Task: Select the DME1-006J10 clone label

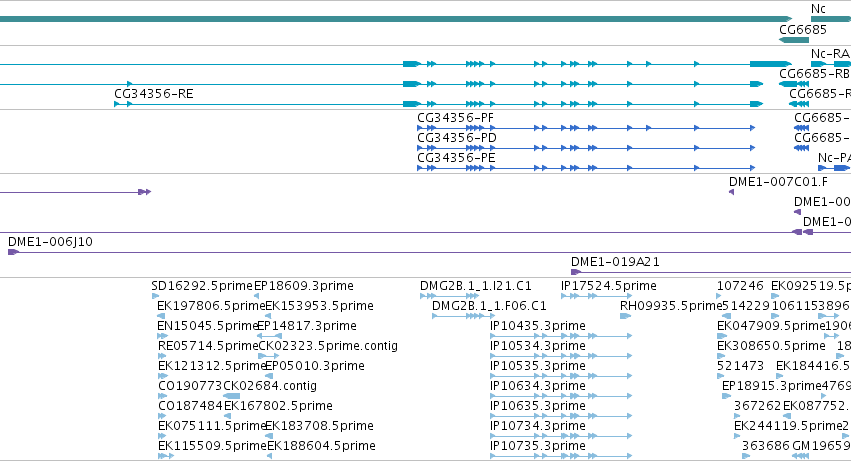Action: click(50, 242)
